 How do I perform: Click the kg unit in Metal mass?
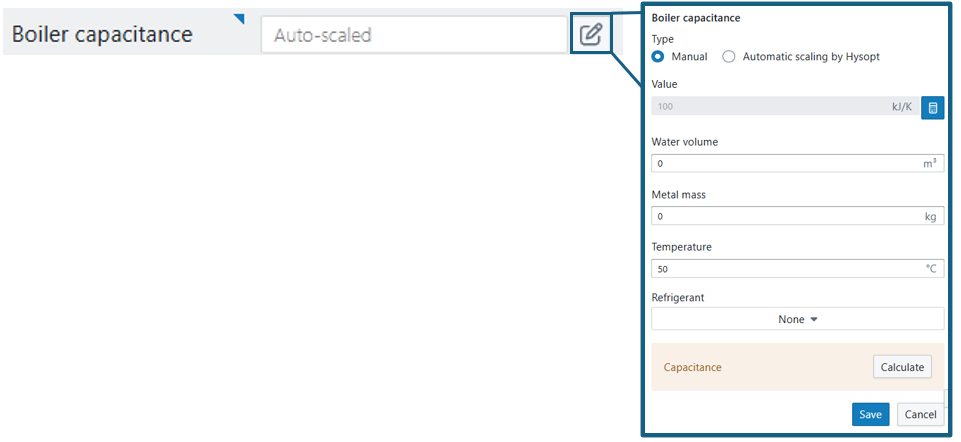(931, 216)
